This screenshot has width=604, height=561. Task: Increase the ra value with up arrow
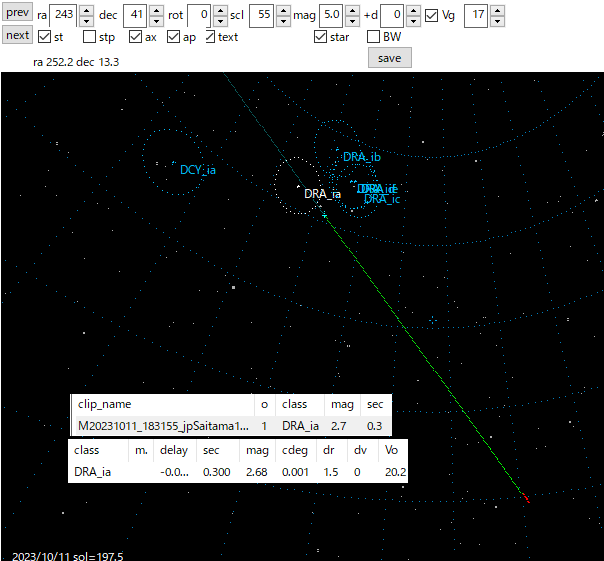point(86,10)
